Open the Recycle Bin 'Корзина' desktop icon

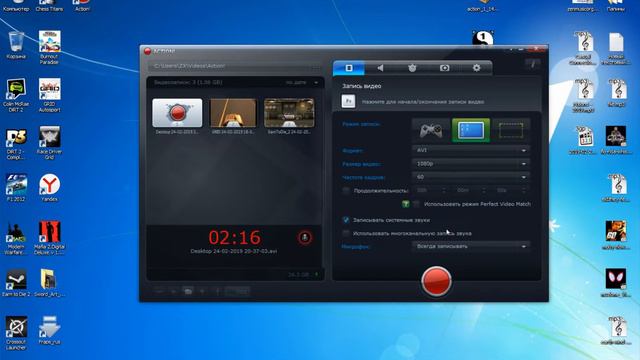(16, 45)
